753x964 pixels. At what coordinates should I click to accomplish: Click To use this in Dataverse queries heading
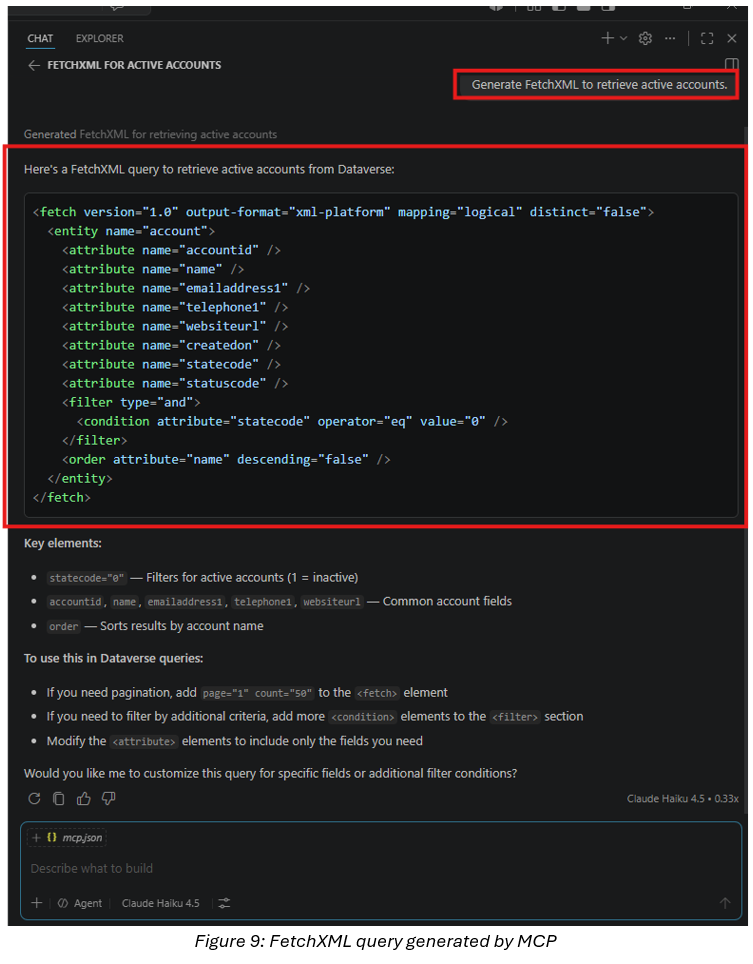tap(114, 658)
